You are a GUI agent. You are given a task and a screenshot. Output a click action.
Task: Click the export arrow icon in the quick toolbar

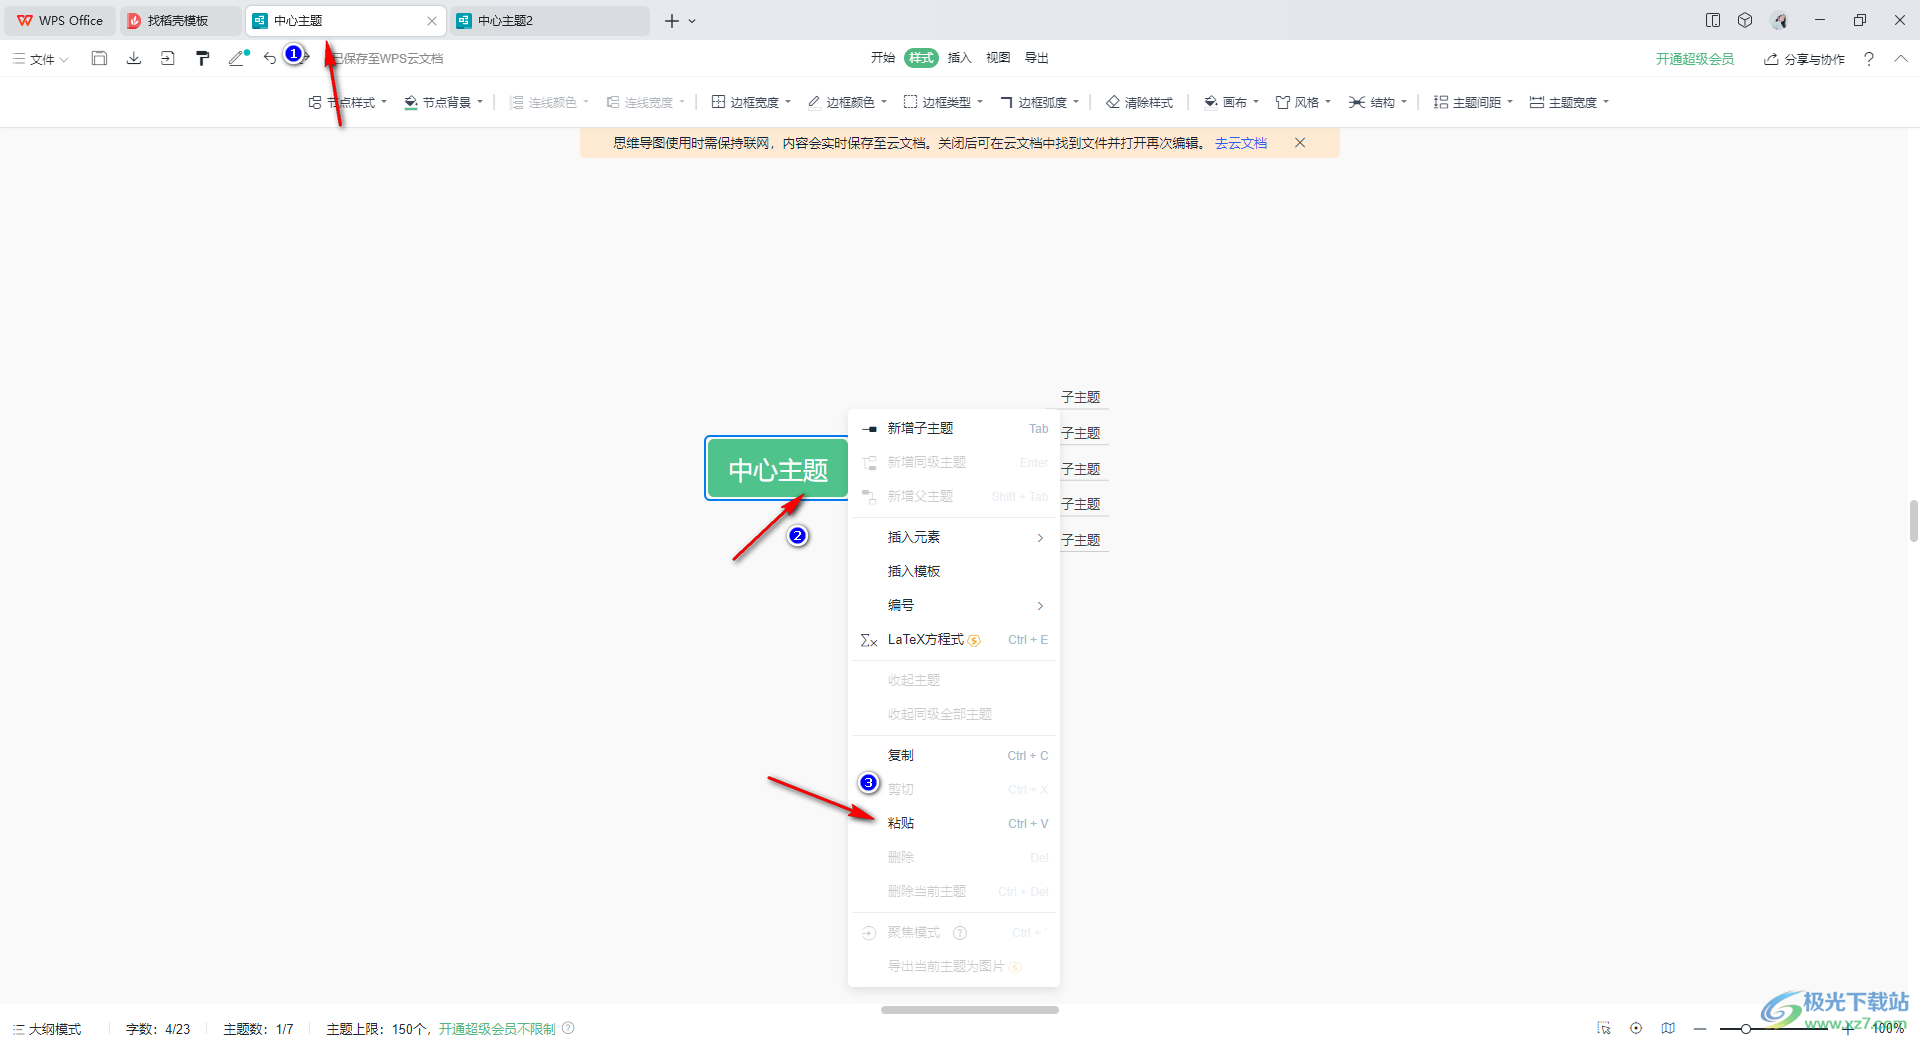[x=168, y=58]
